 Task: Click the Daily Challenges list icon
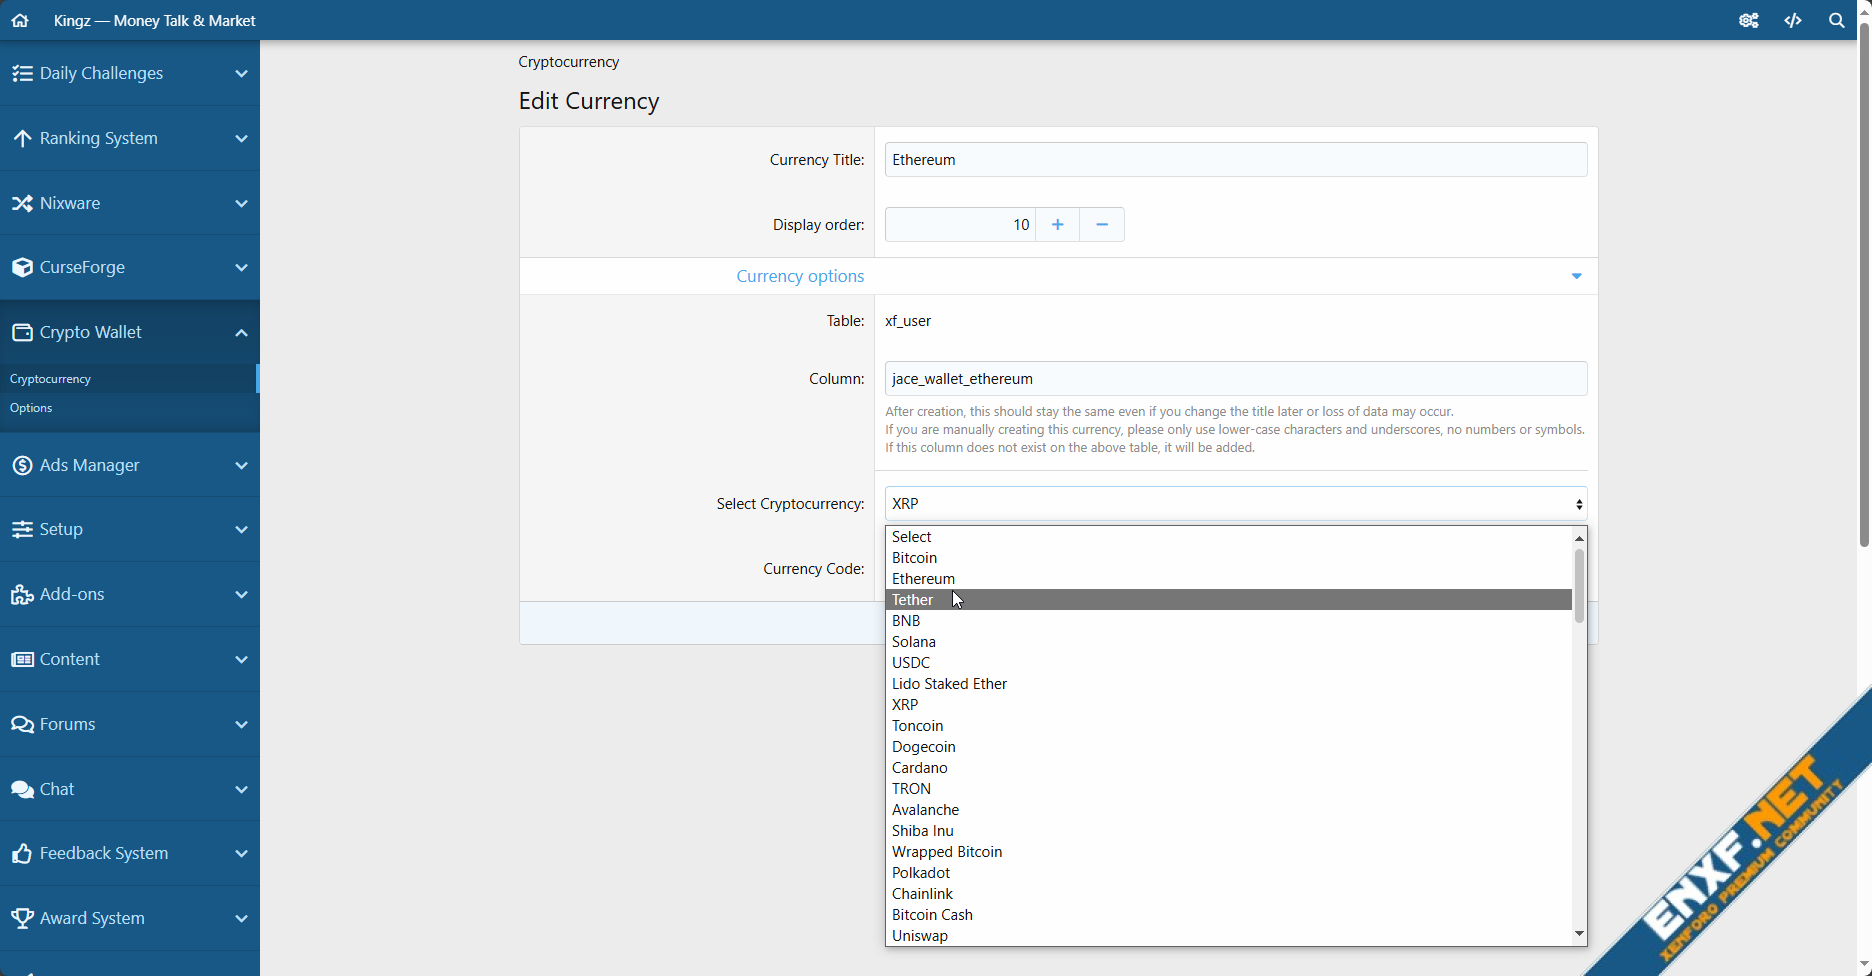[x=22, y=73]
